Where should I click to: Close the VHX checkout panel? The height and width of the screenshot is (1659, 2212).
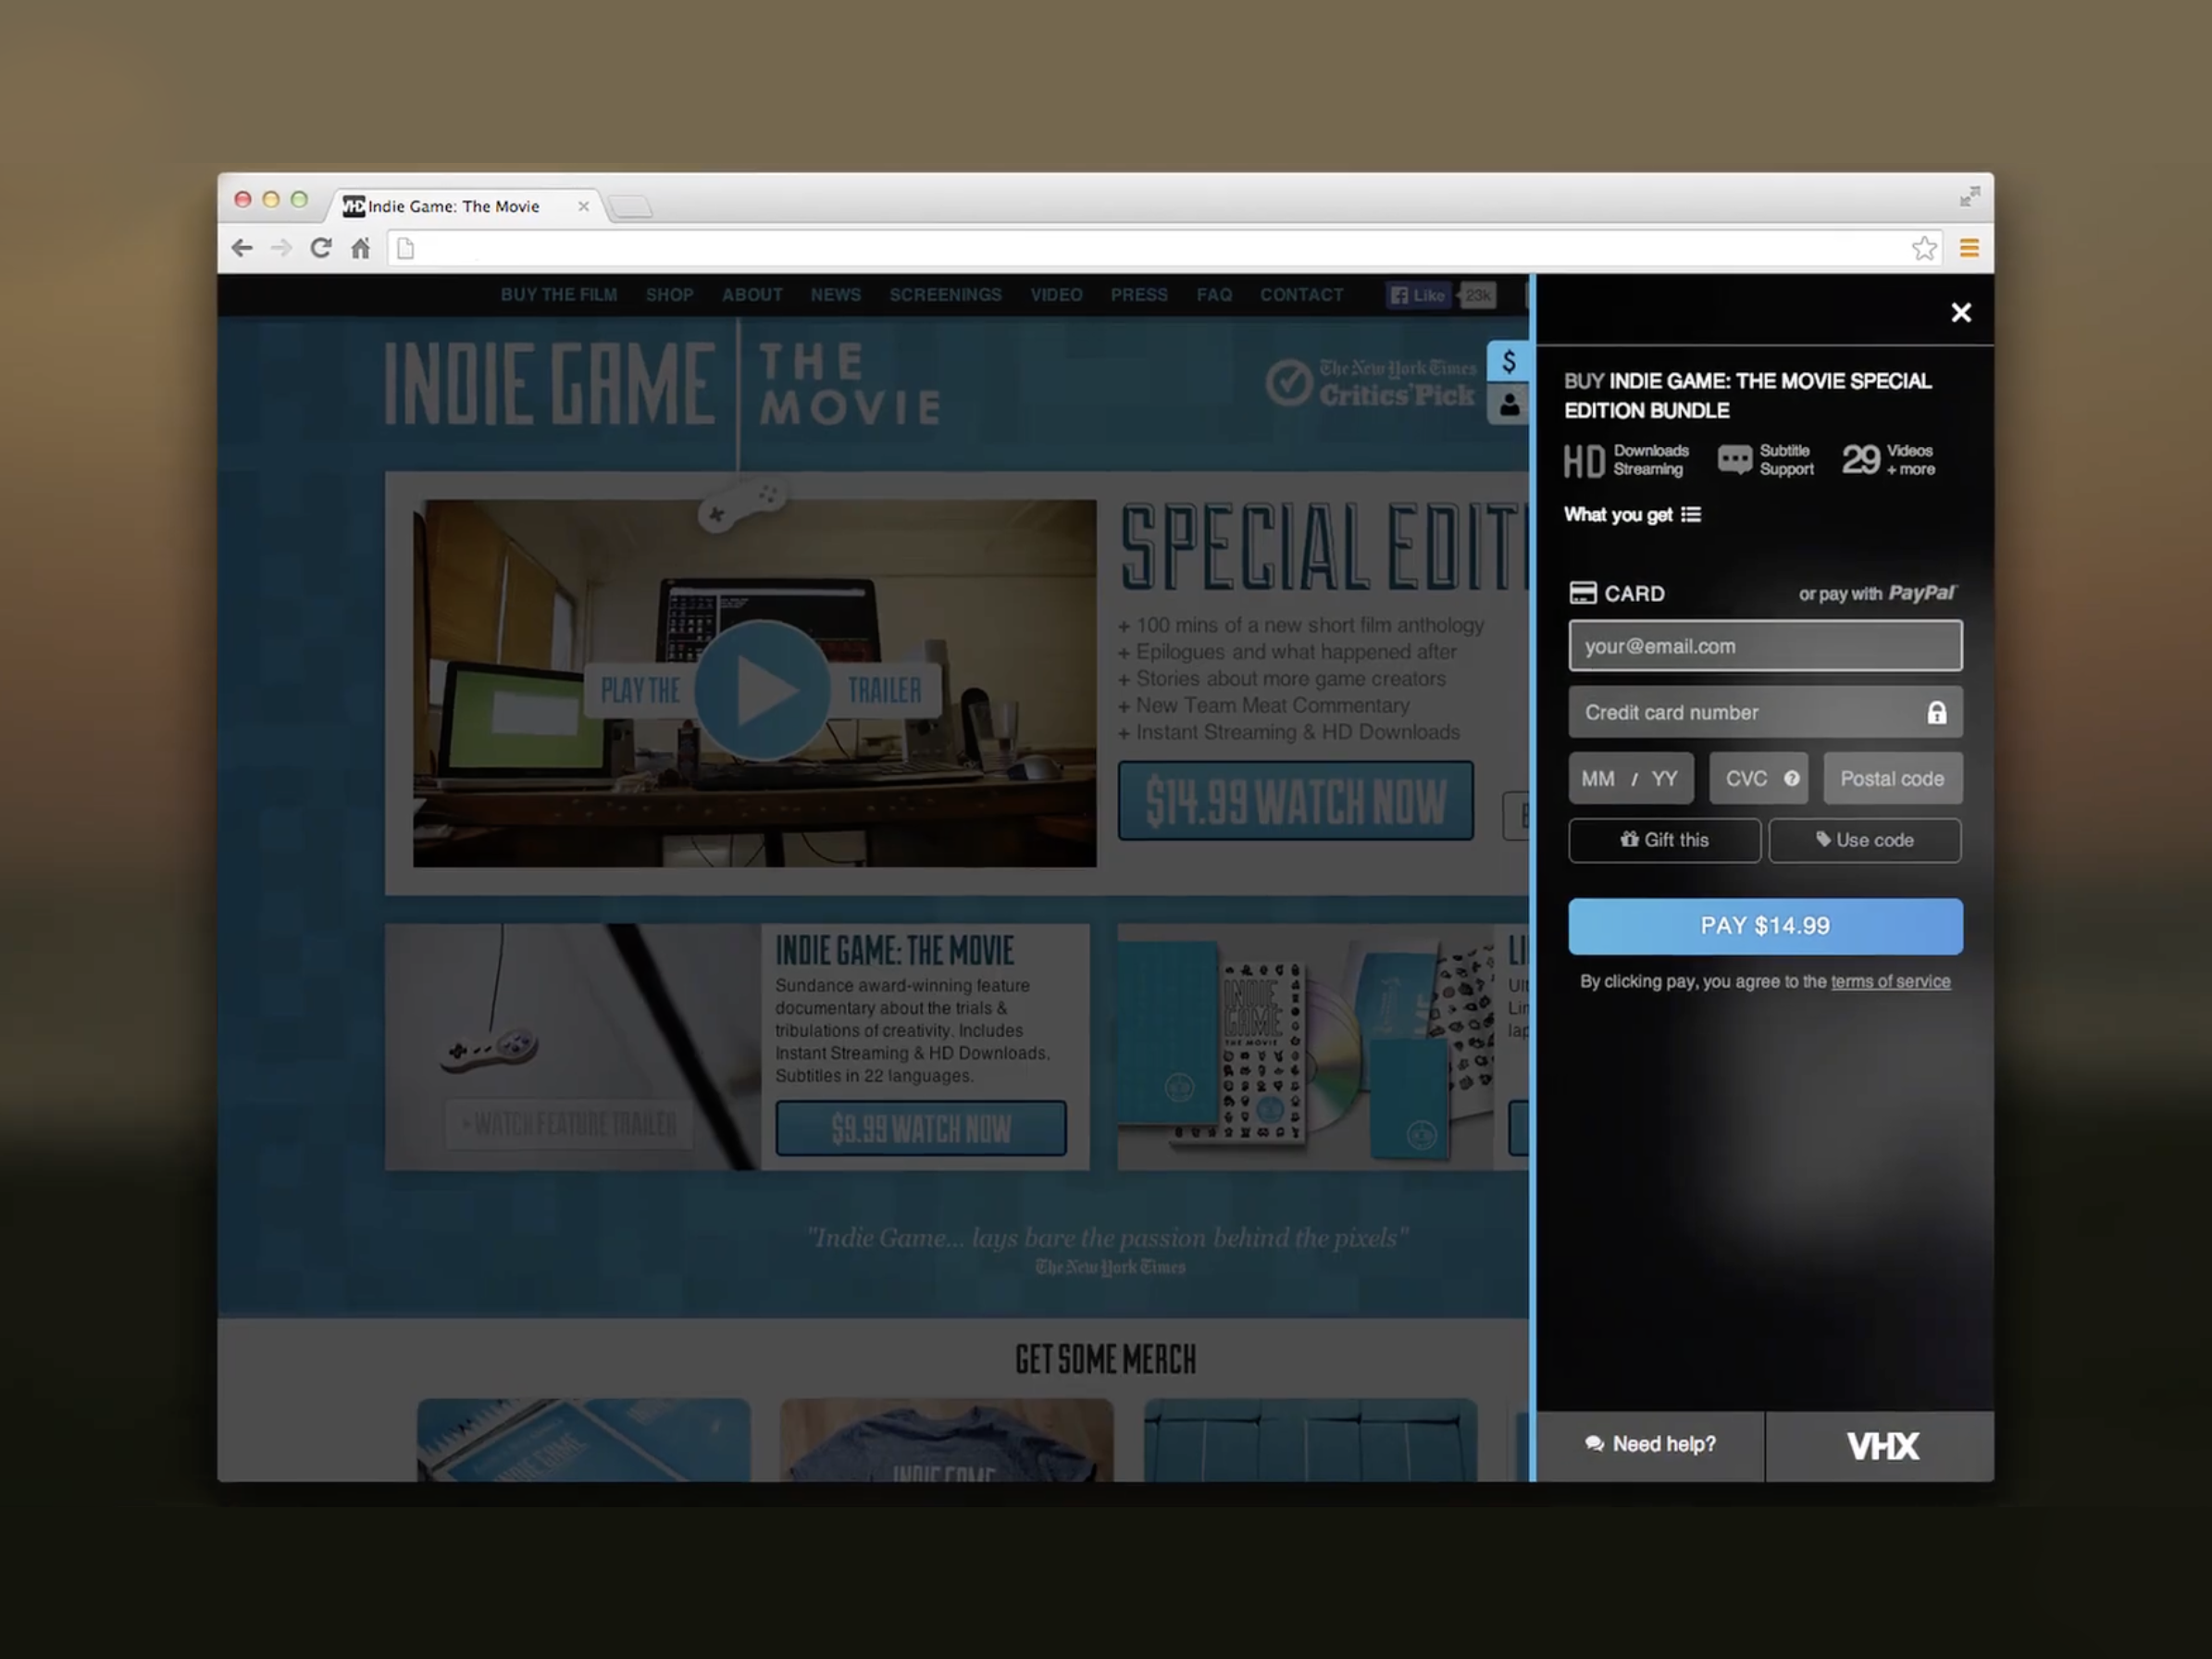[x=1960, y=313]
